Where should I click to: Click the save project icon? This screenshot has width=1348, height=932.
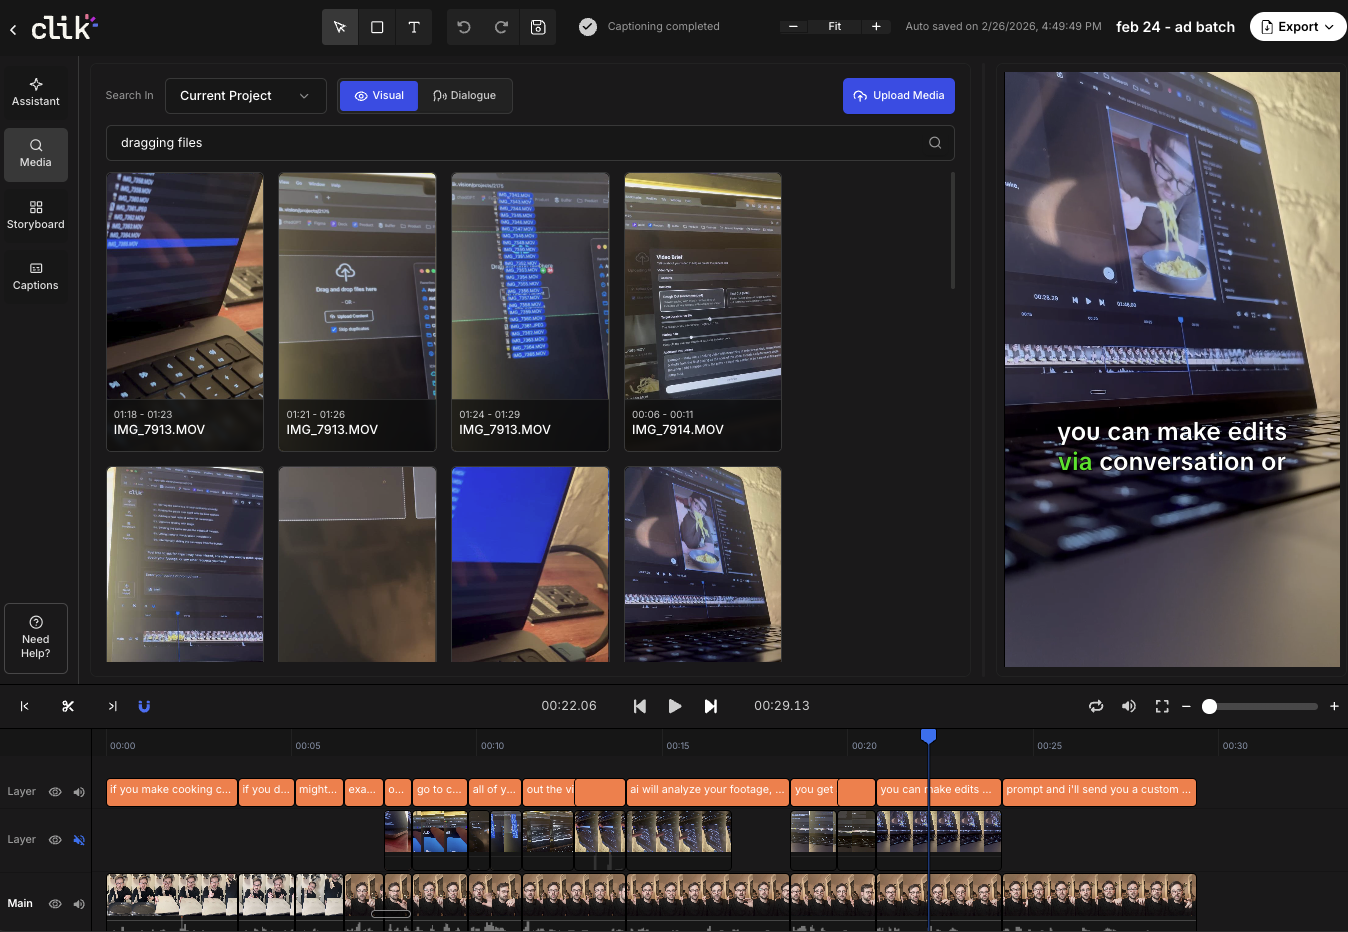click(x=538, y=27)
